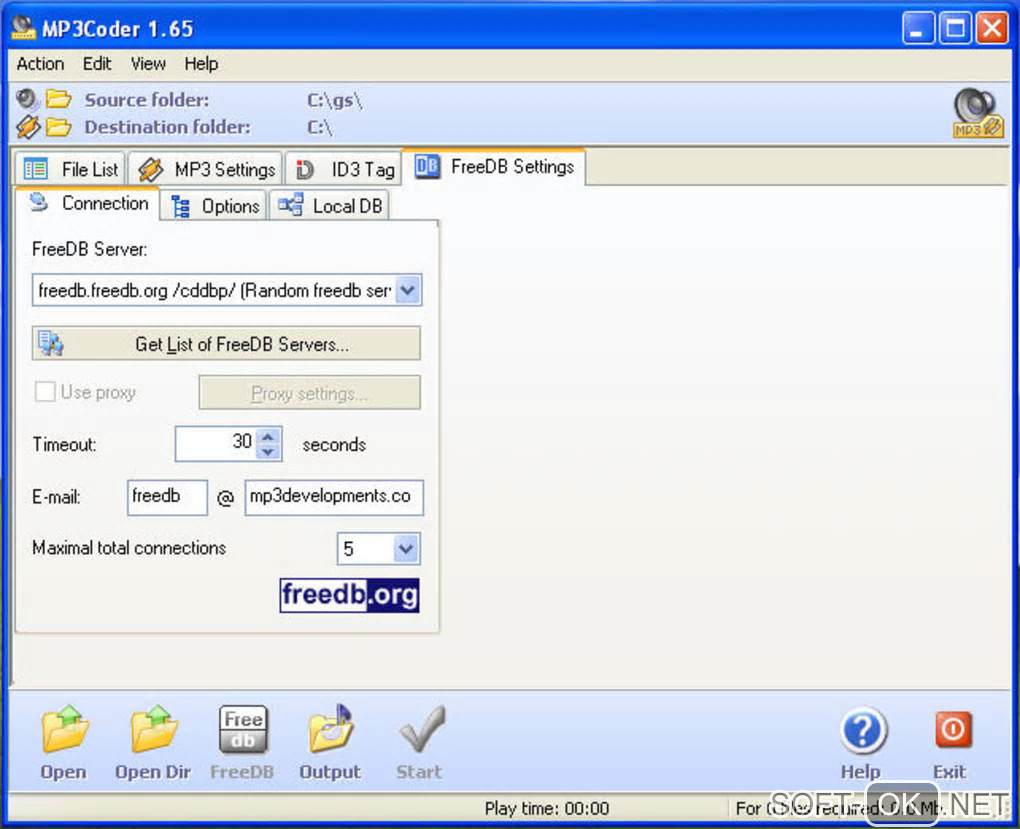Maximize the MP3Coder window
Viewport: 1020px width, 829px height.
(955, 28)
